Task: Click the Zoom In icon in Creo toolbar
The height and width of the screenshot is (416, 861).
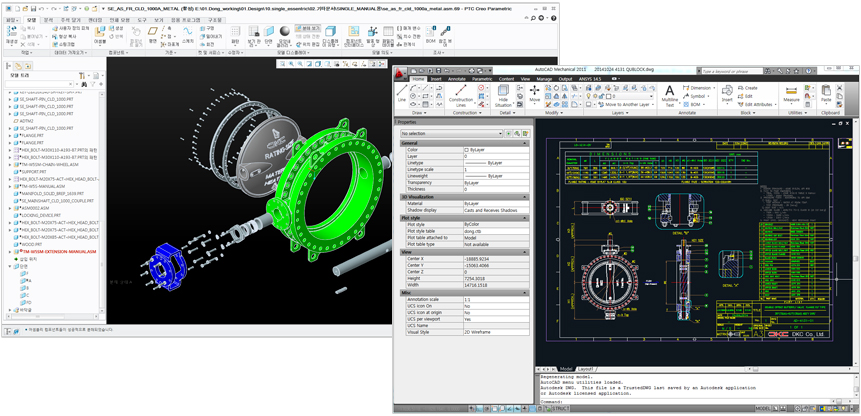Action: 291,64
